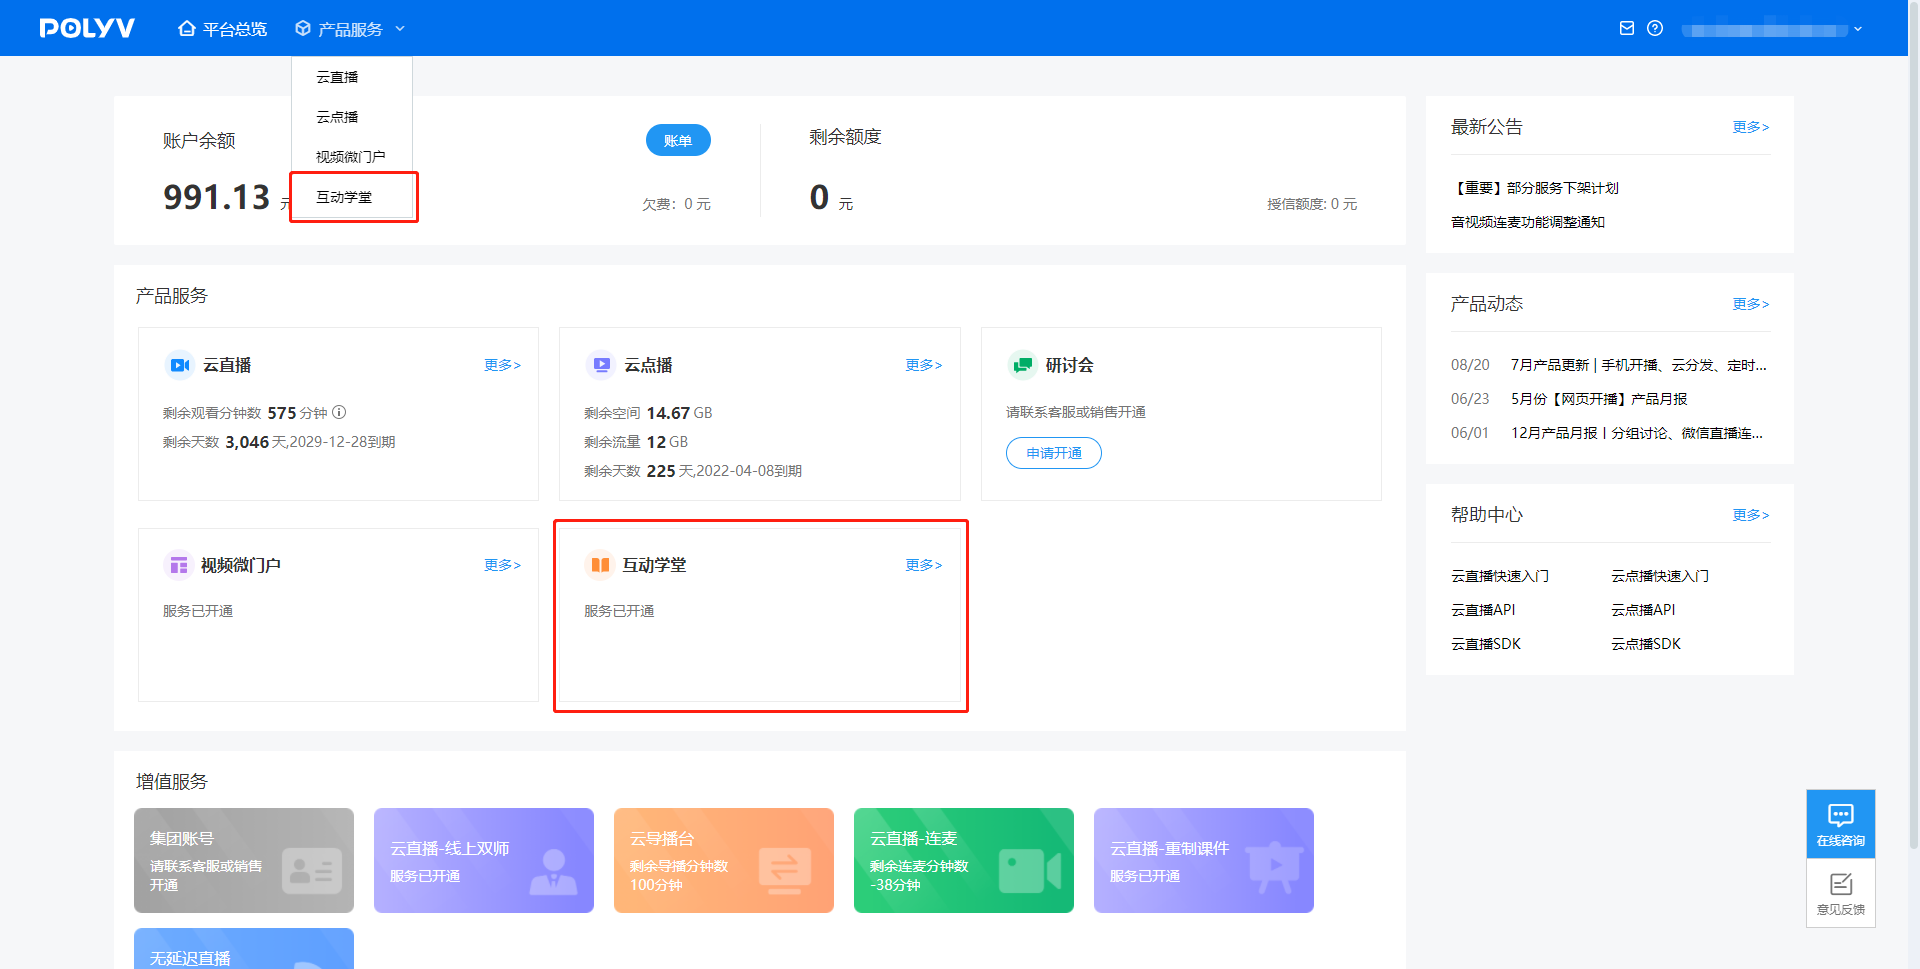Screen dimensions: 1920x969
Task: Click the 产品服务 cube icon
Action: point(303,29)
